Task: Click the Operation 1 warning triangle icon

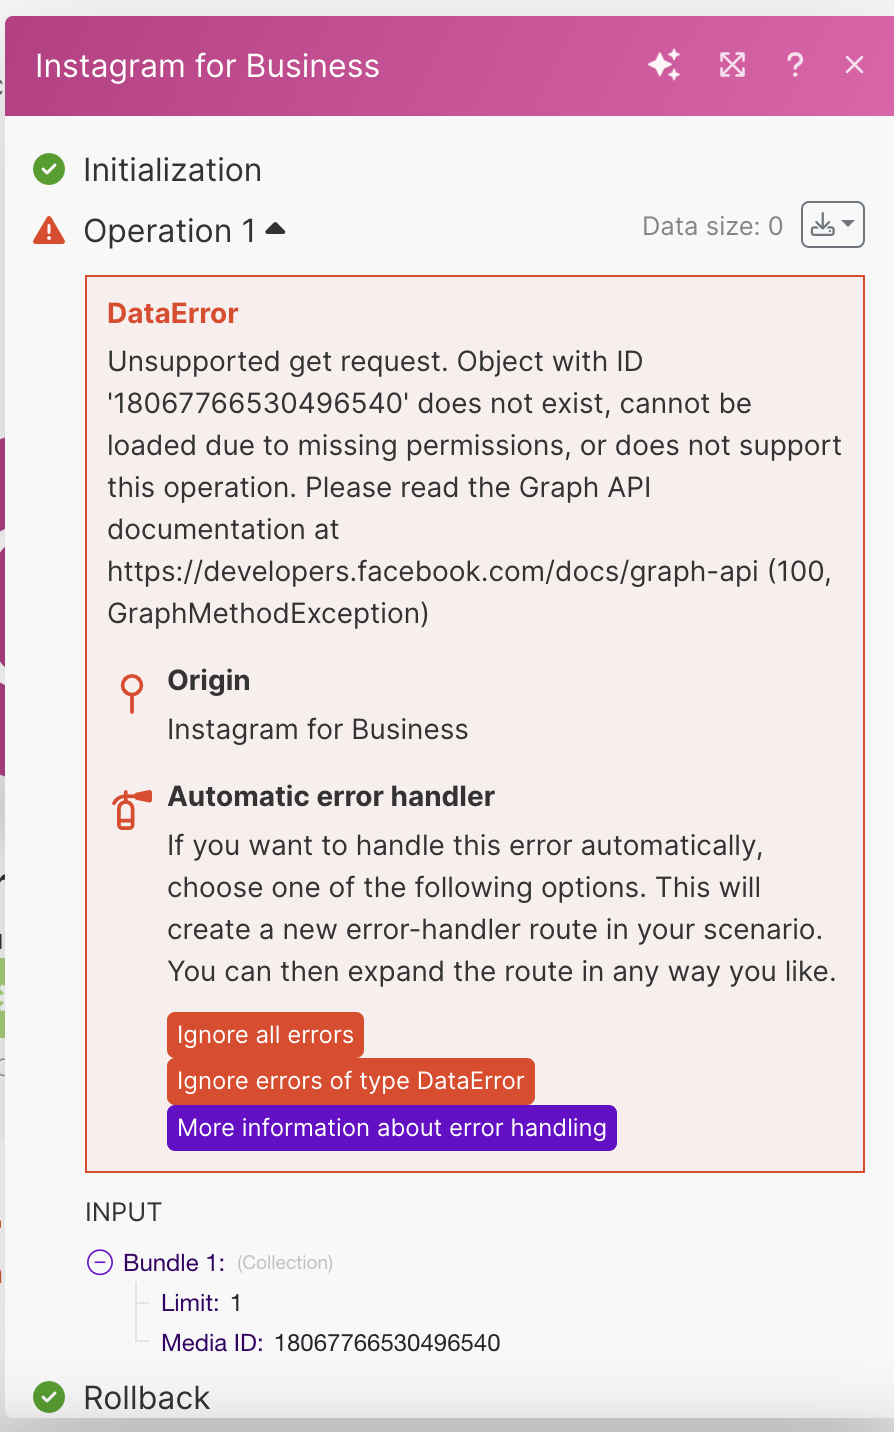Action: [49, 231]
